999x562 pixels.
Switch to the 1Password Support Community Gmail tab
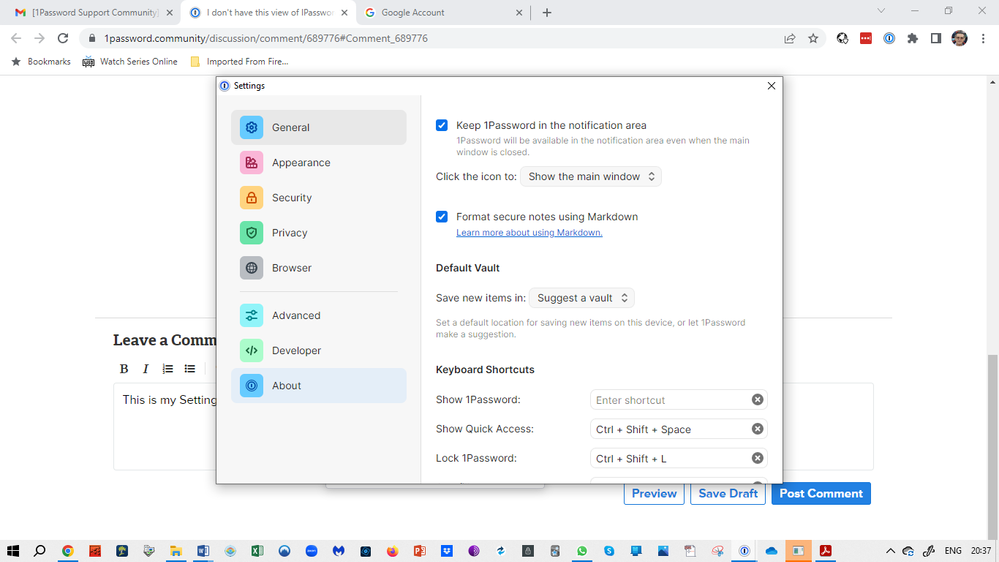click(x=90, y=13)
